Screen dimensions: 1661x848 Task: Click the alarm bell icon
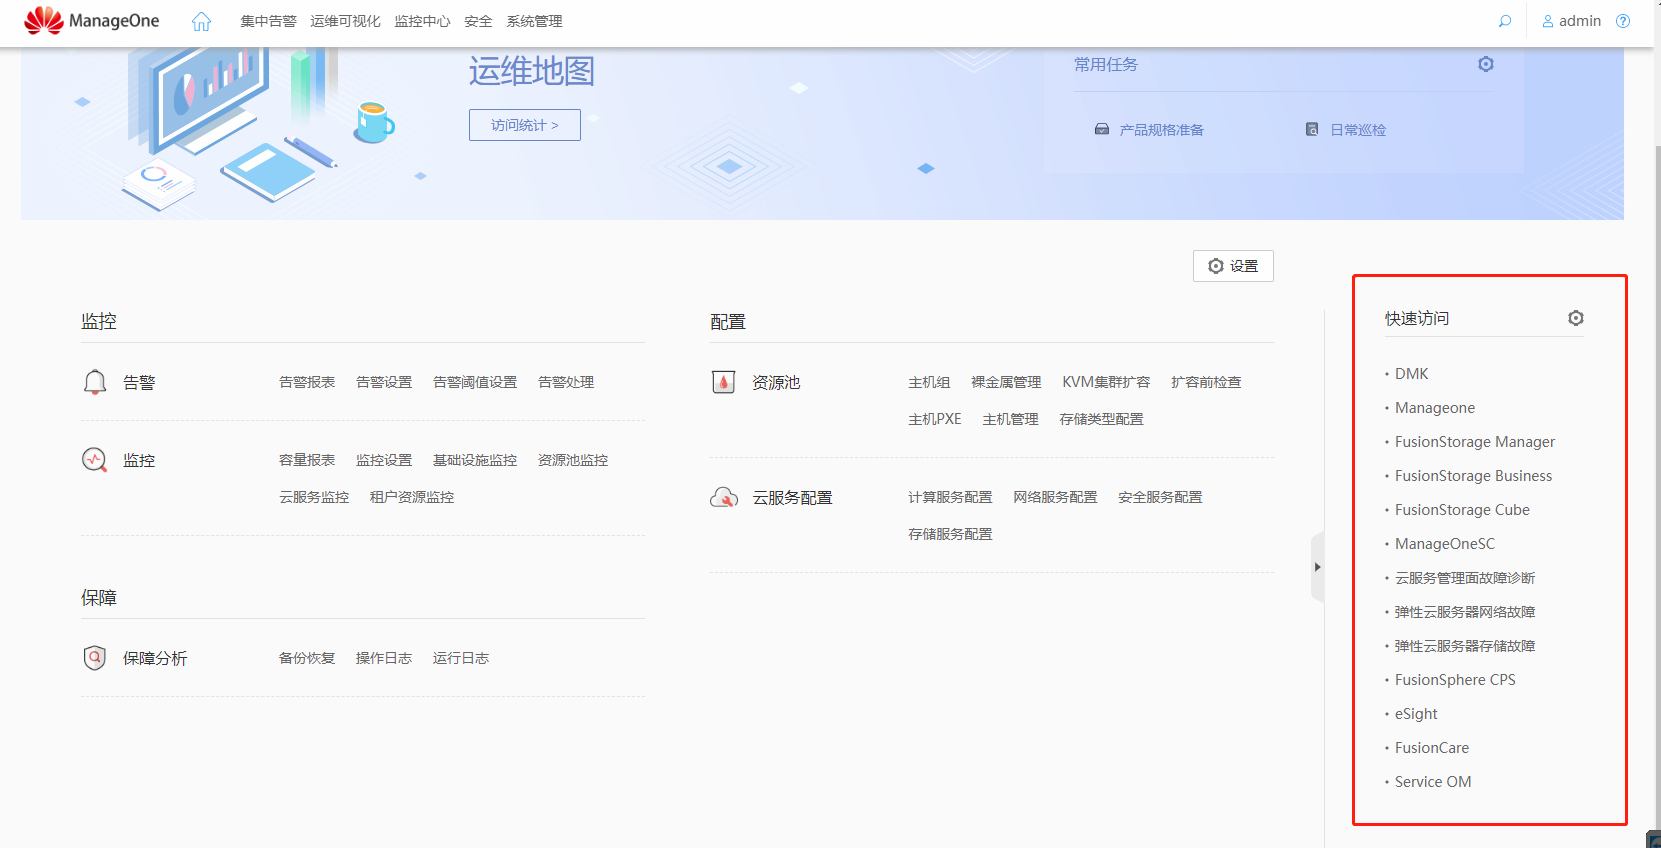coord(95,382)
